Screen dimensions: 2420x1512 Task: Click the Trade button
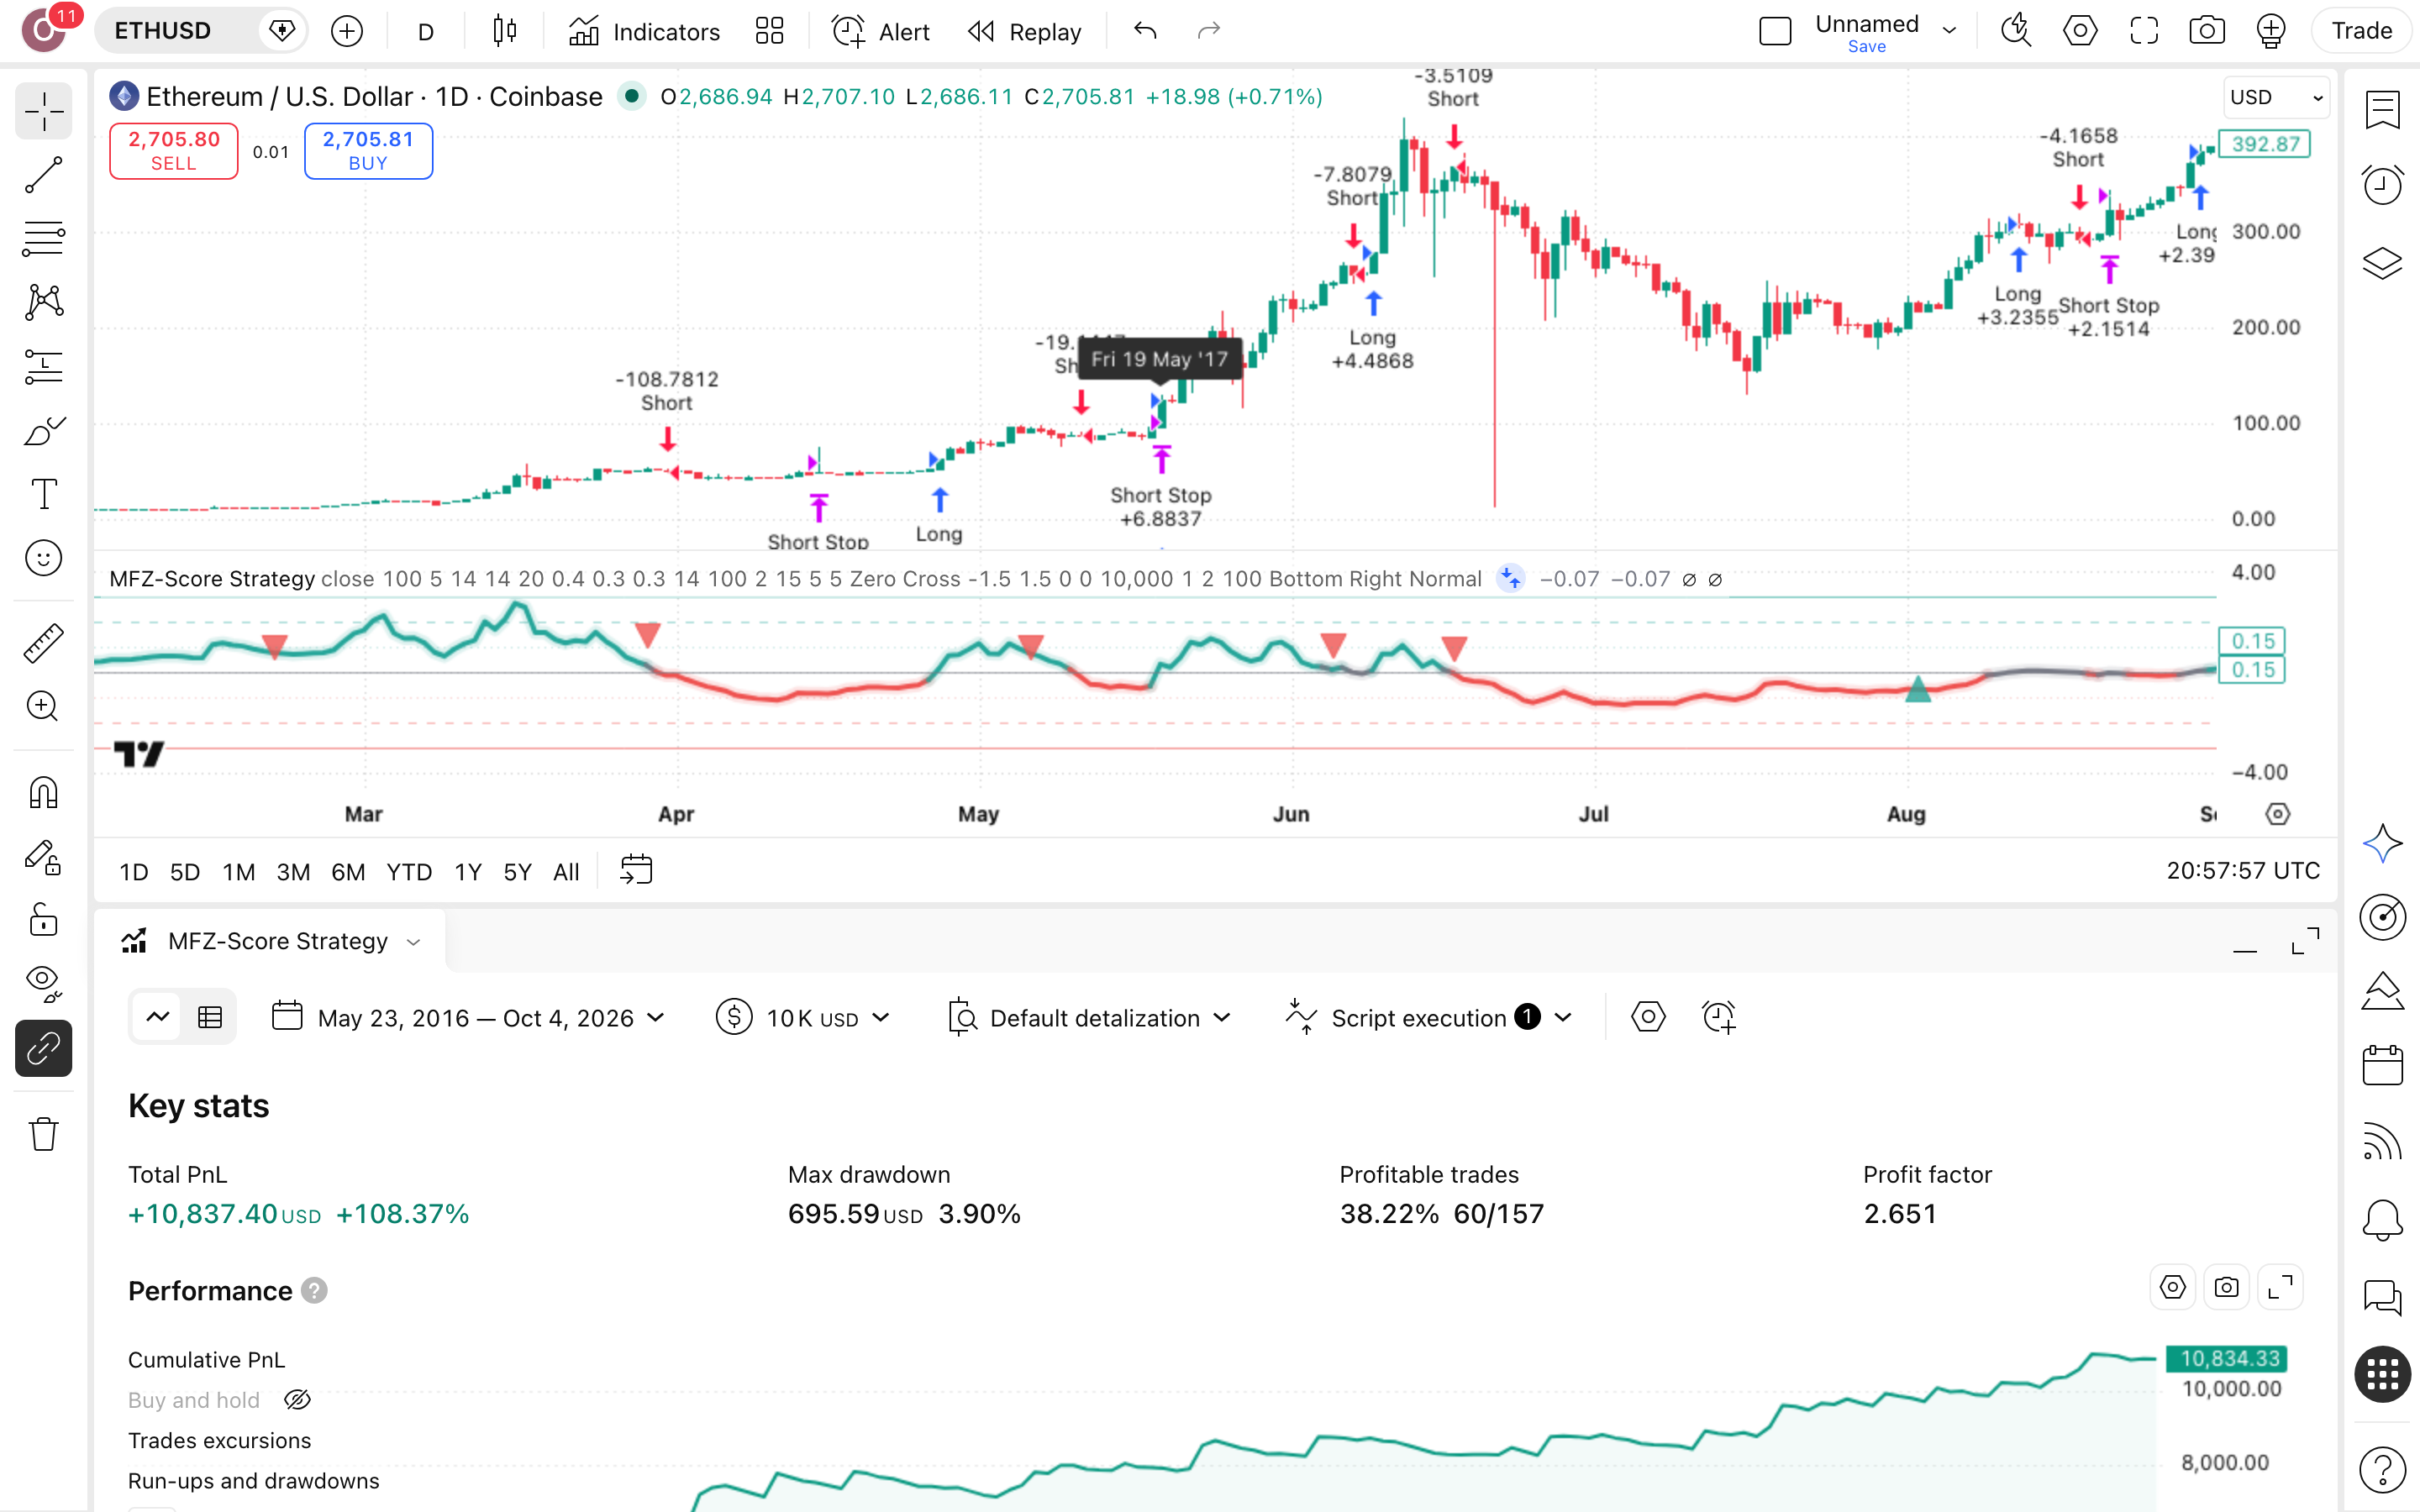click(x=2361, y=31)
